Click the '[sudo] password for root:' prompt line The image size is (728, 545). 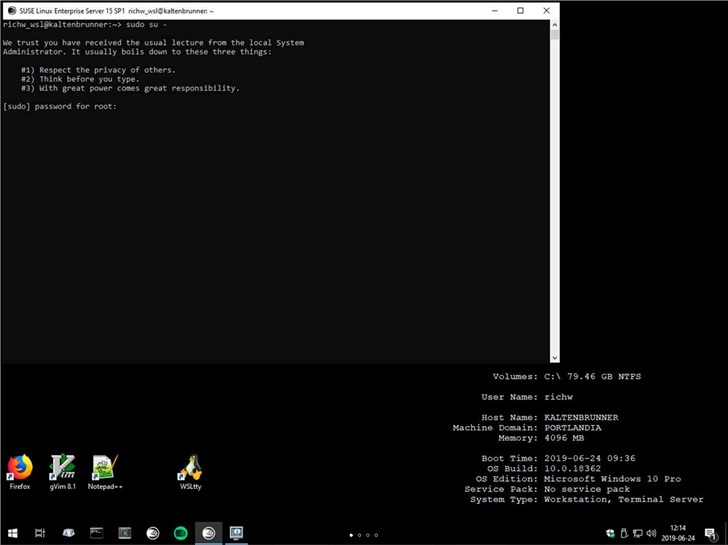(59, 106)
